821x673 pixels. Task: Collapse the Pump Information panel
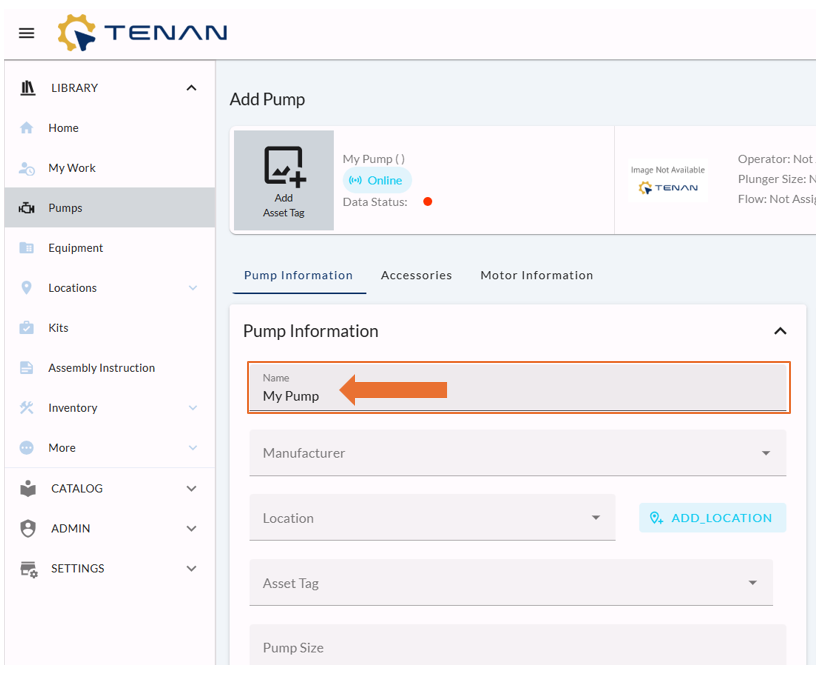pyautogui.click(x=780, y=331)
